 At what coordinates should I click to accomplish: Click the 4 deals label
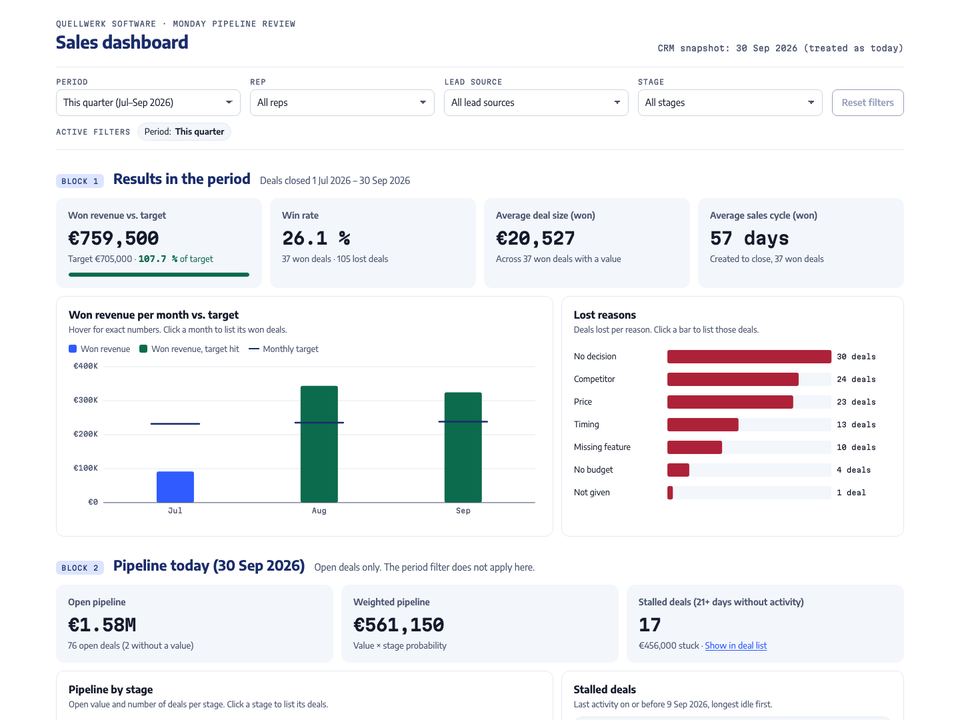coord(853,470)
